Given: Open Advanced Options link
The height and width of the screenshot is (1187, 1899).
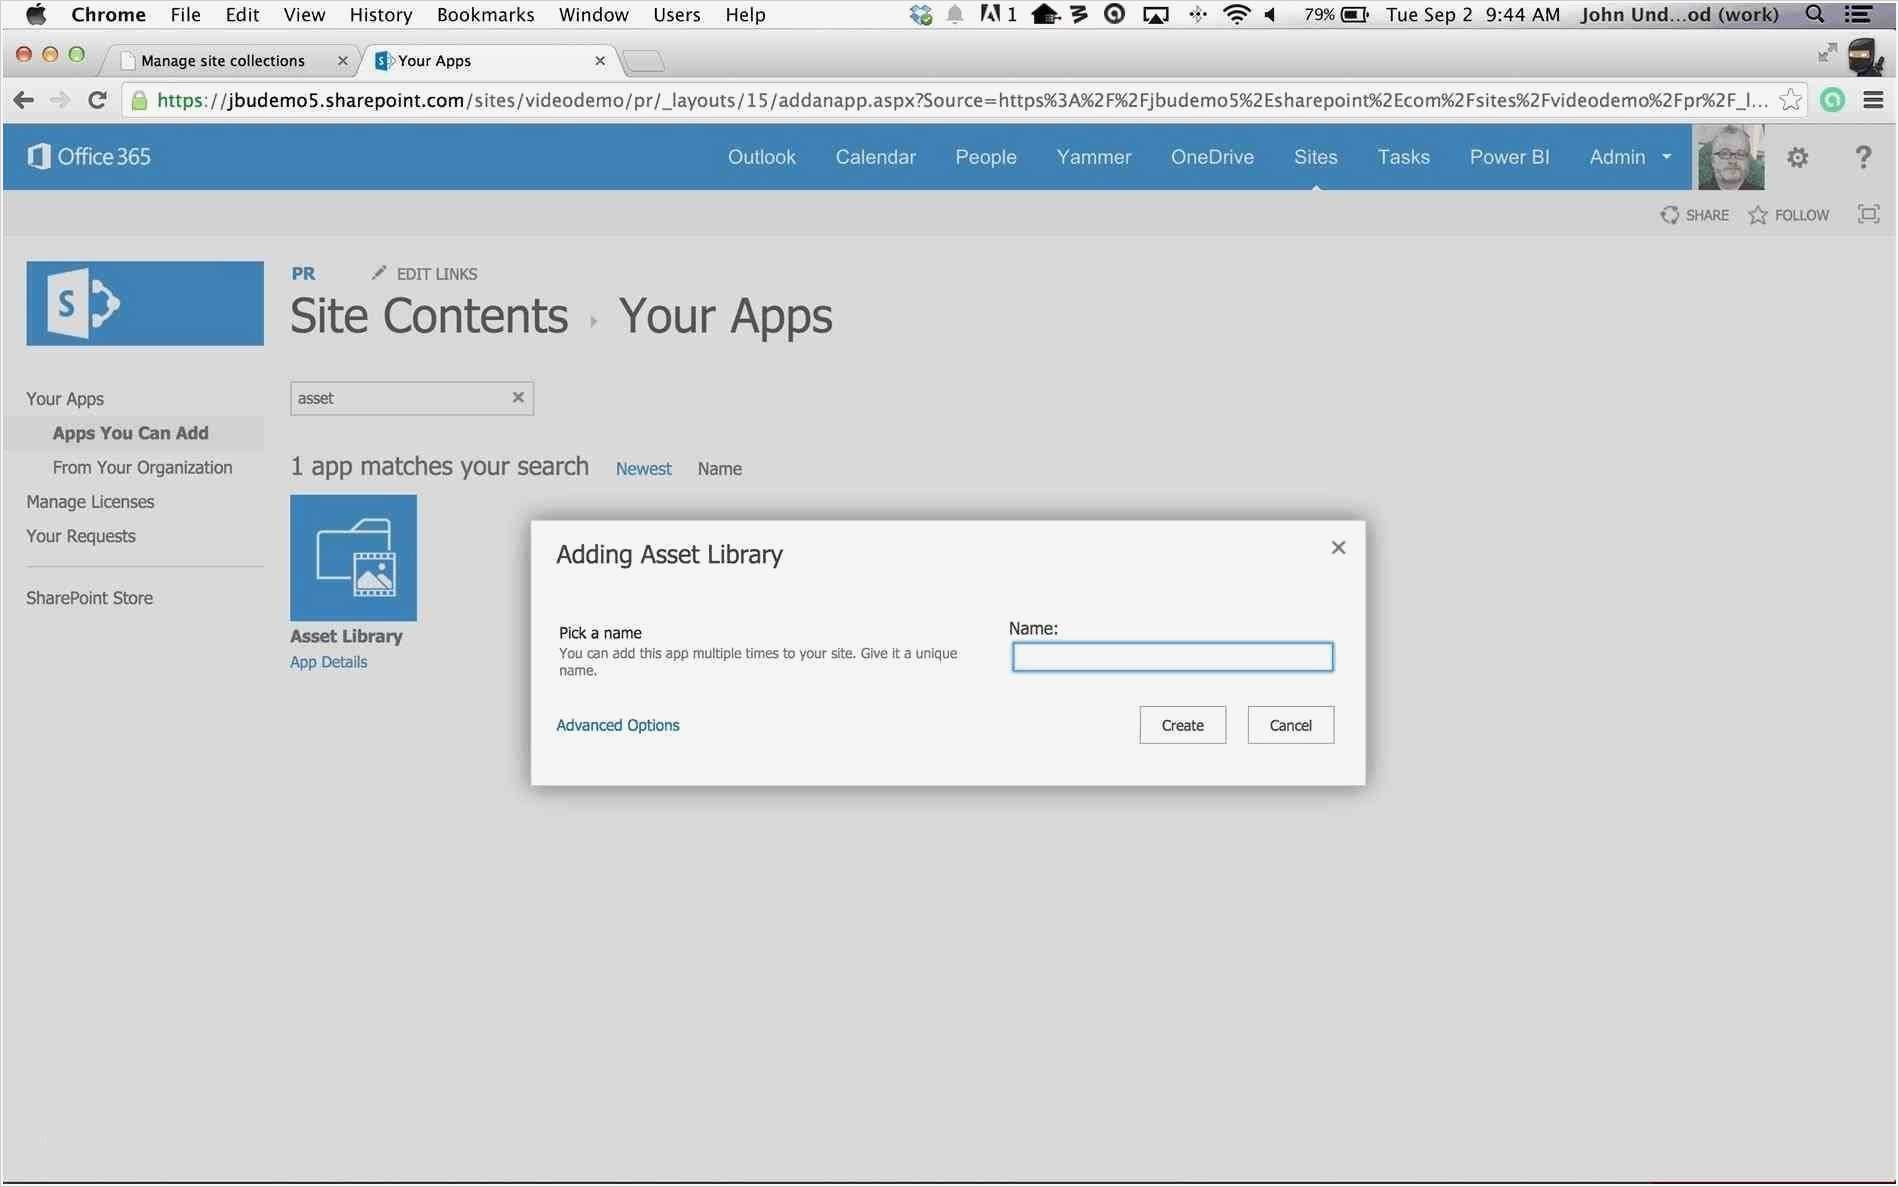Looking at the screenshot, I should (617, 725).
